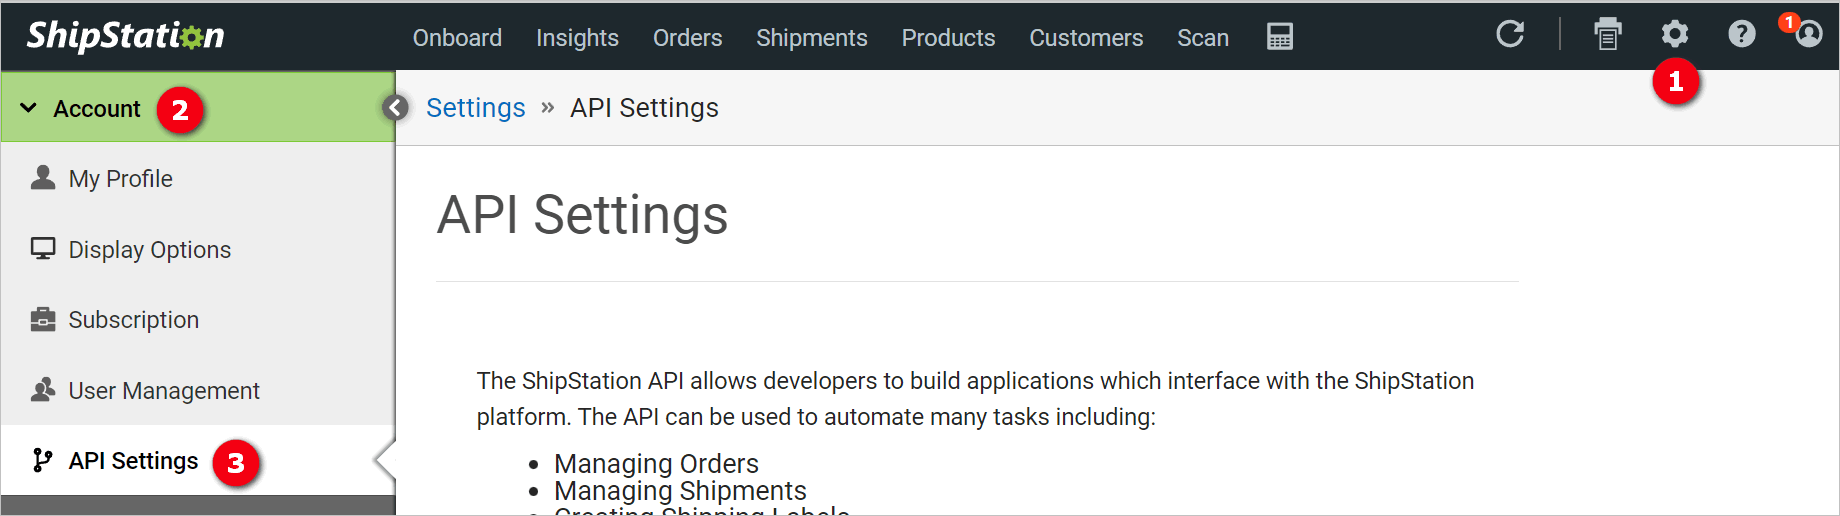Open the Onboard menu
Screen dimensions: 1840x516
(457, 38)
